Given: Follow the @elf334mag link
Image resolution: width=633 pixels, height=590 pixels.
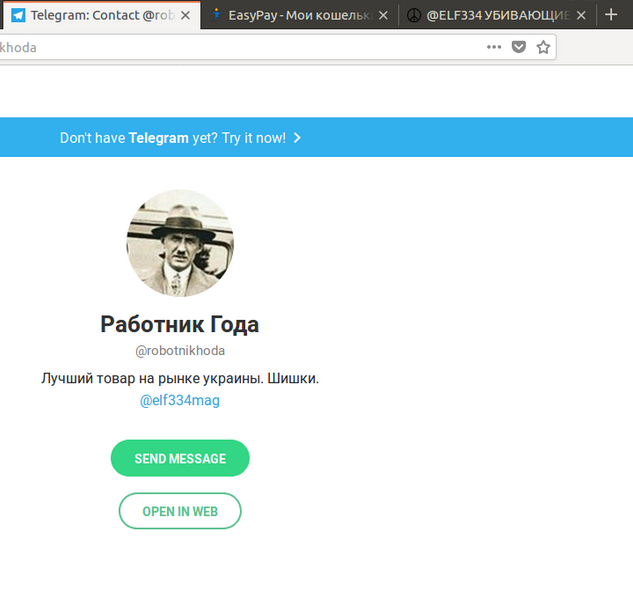Looking at the screenshot, I should coord(180,400).
